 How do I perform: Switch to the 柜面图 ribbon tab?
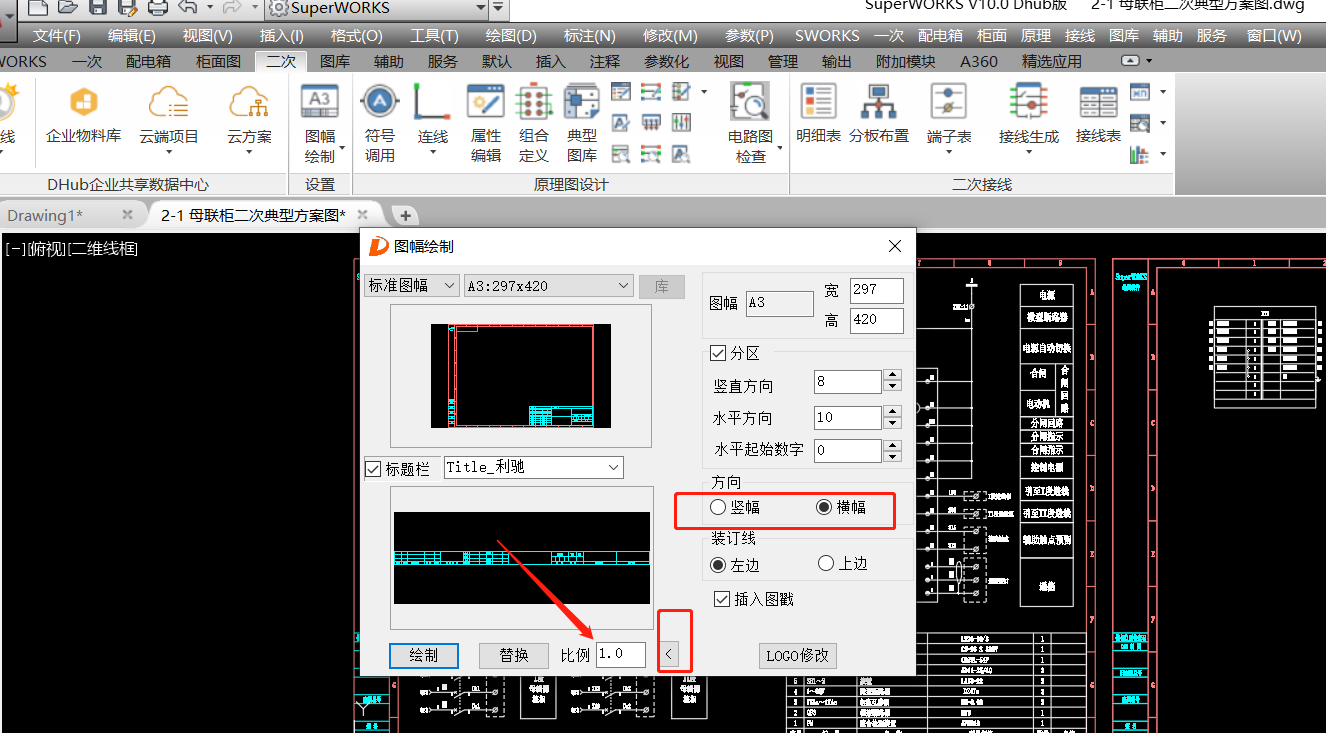point(218,62)
